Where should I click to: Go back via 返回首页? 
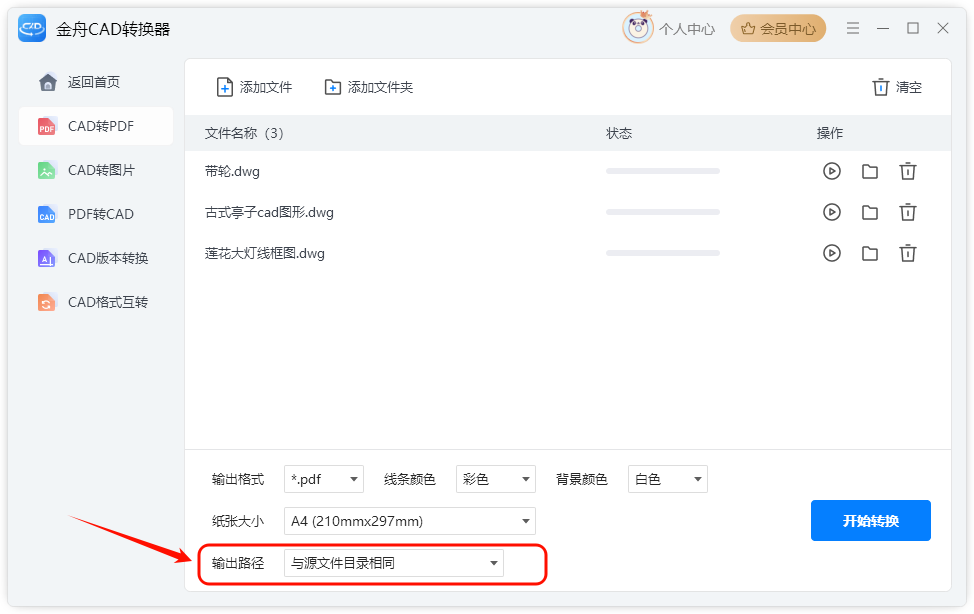[96, 82]
